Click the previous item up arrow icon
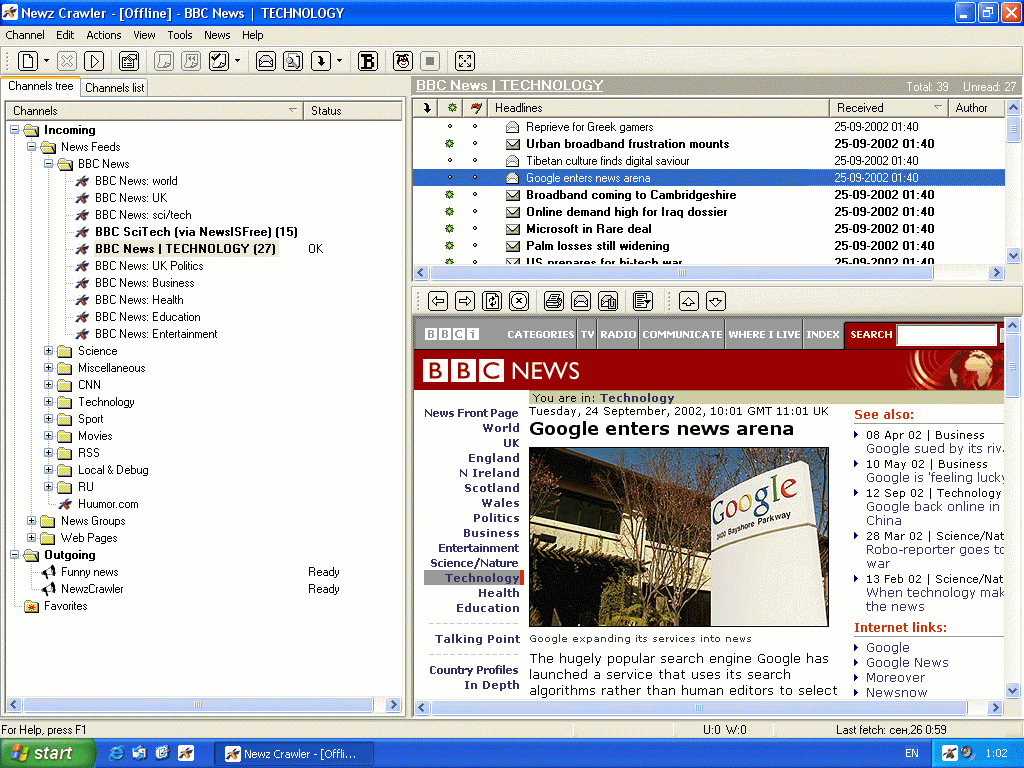The image size is (1024, 768). pos(689,301)
